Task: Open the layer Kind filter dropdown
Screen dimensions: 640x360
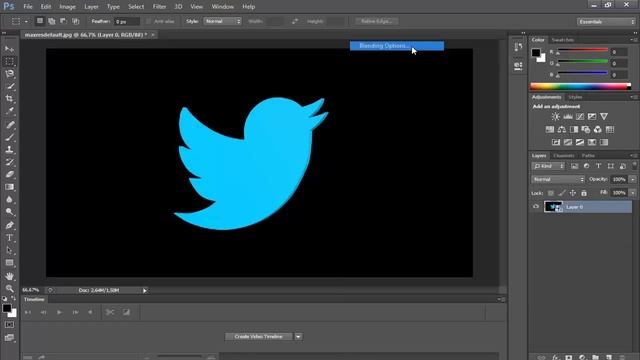Action: pyautogui.click(x=548, y=166)
